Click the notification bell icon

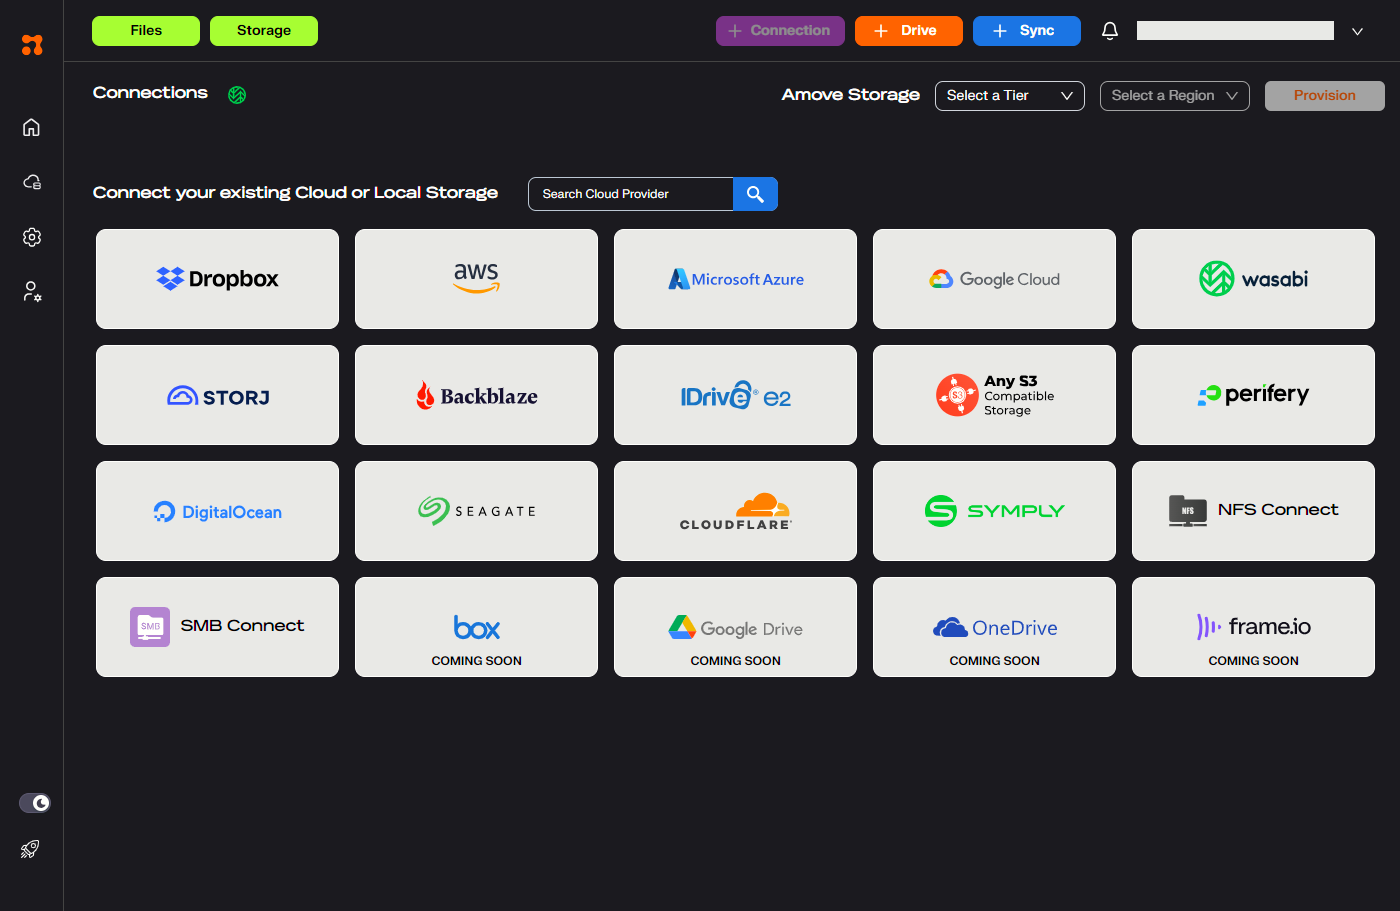[x=1109, y=31]
